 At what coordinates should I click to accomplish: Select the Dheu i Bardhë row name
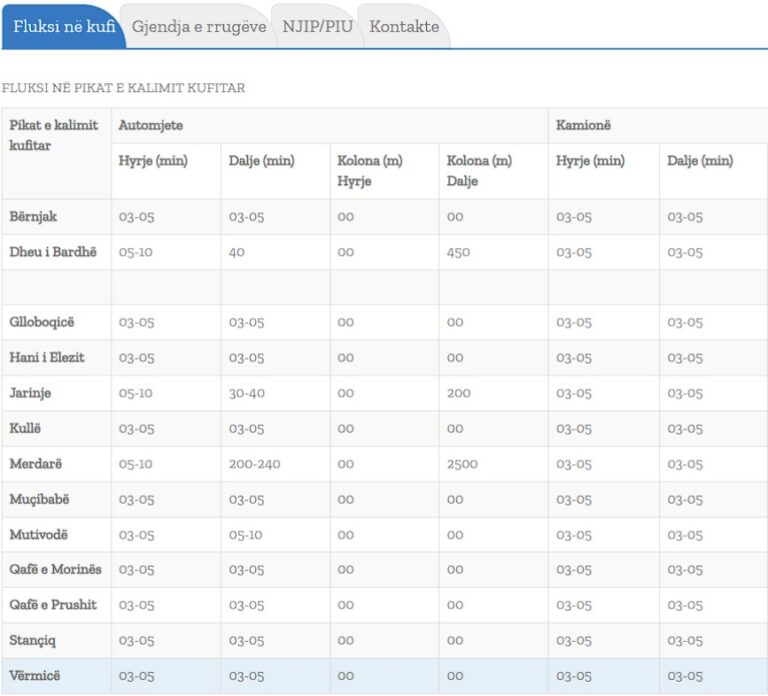coord(53,252)
